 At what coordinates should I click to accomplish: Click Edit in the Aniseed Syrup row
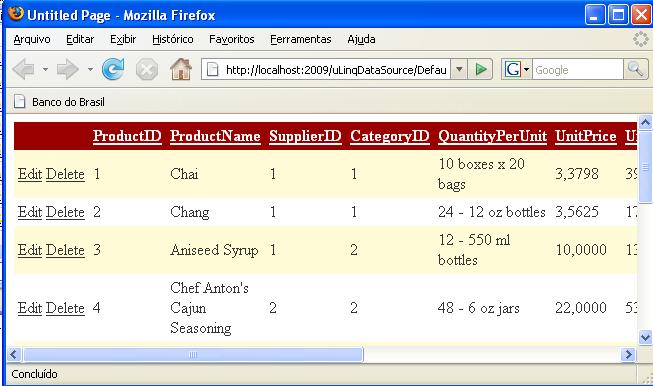coord(30,250)
